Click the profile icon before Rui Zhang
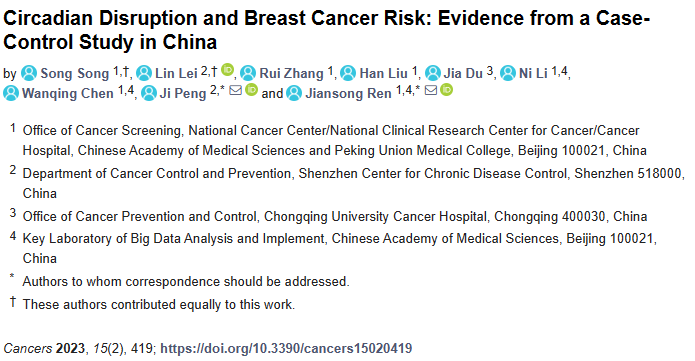Viewport: 695px width, 361px height. (248, 73)
